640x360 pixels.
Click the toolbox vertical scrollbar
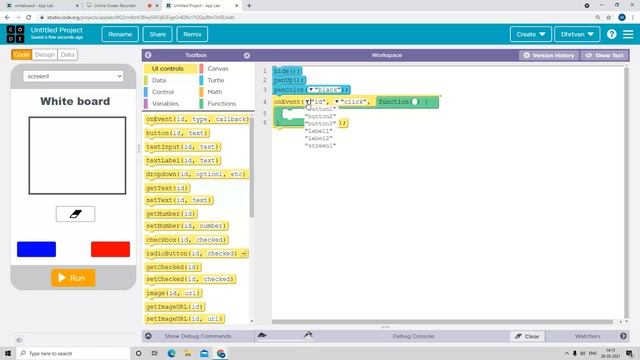tap(252, 167)
